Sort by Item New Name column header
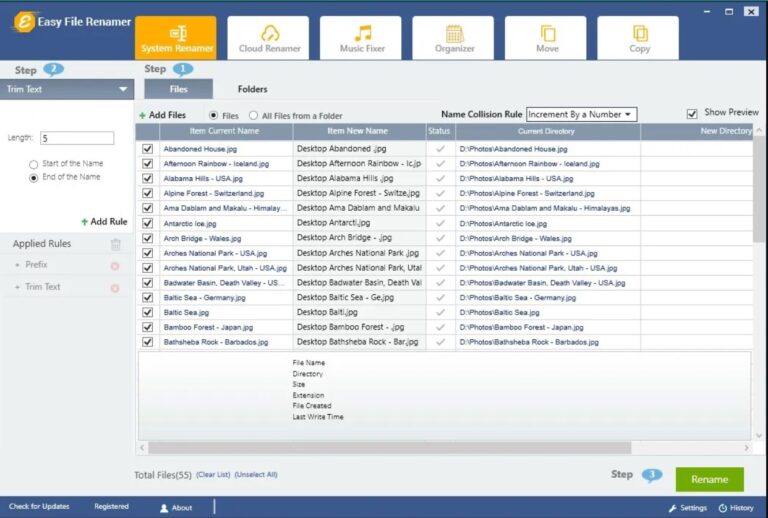 pos(359,131)
